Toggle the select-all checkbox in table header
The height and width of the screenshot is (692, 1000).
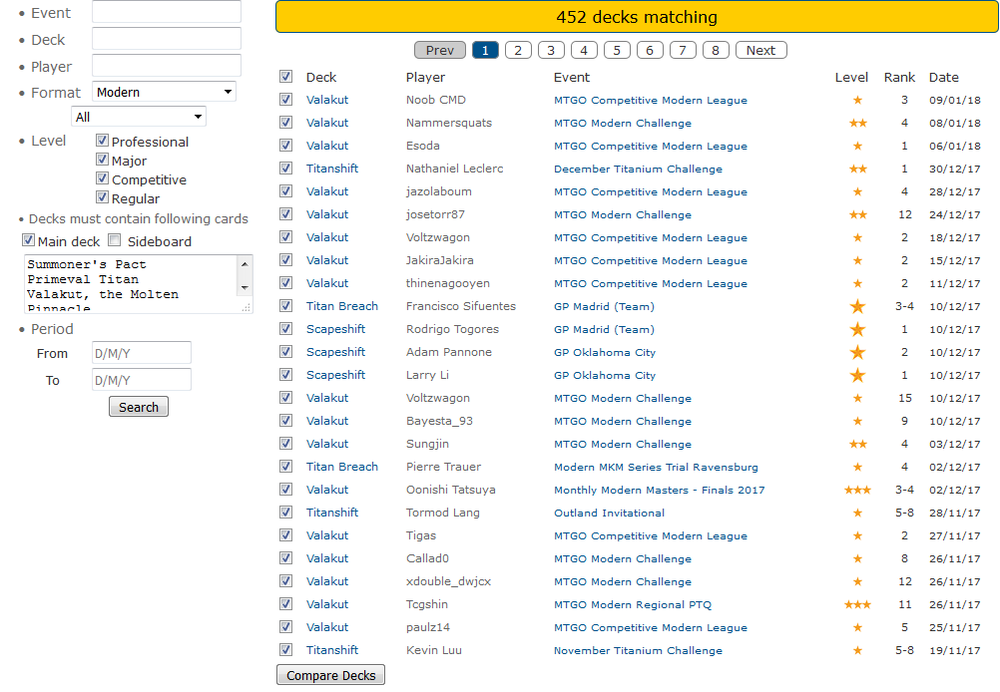(x=286, y=77)
